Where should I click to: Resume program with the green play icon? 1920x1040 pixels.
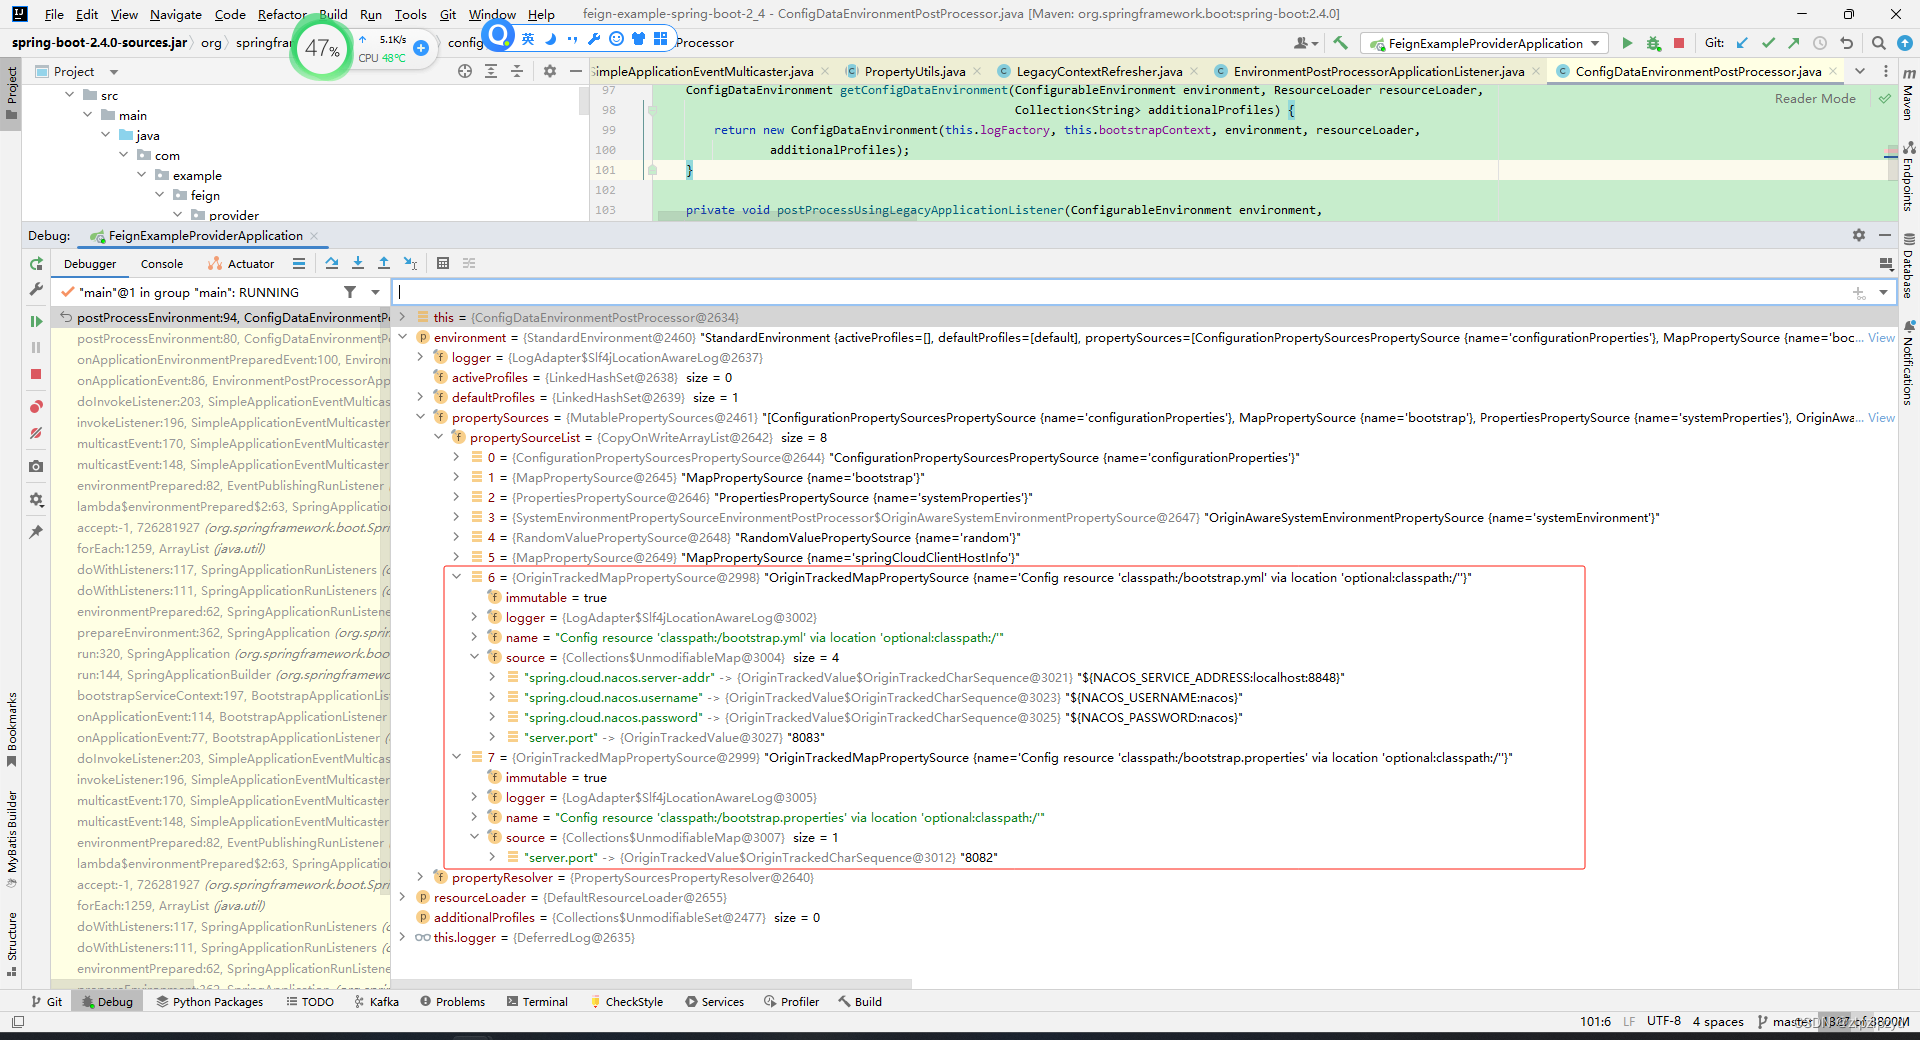(36, 319)
